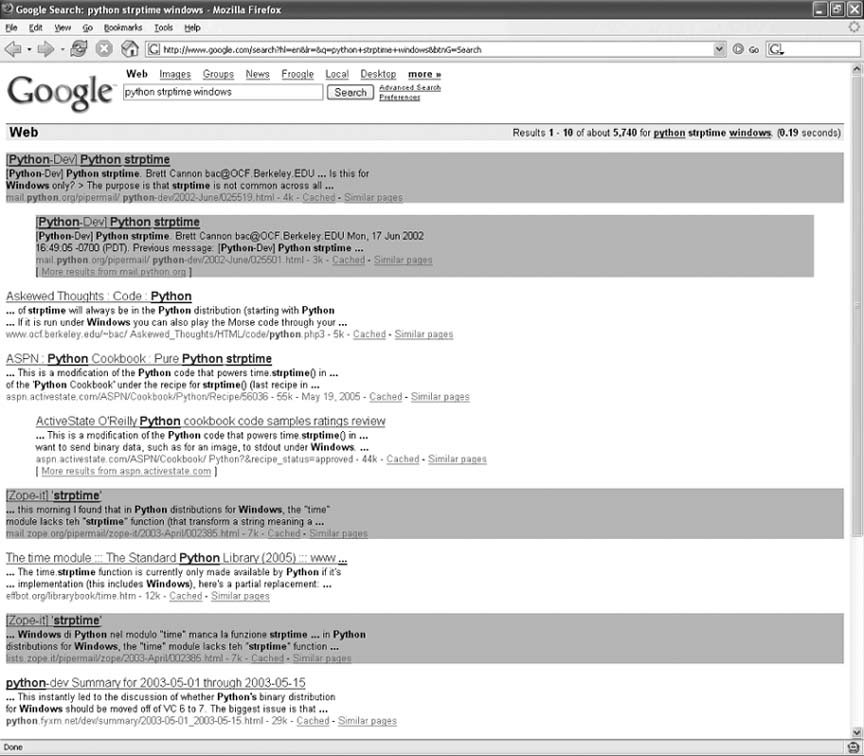Reload the current page
Image resolution: width=864 pixels, height=756 pixels.
[x=80, y=48]
